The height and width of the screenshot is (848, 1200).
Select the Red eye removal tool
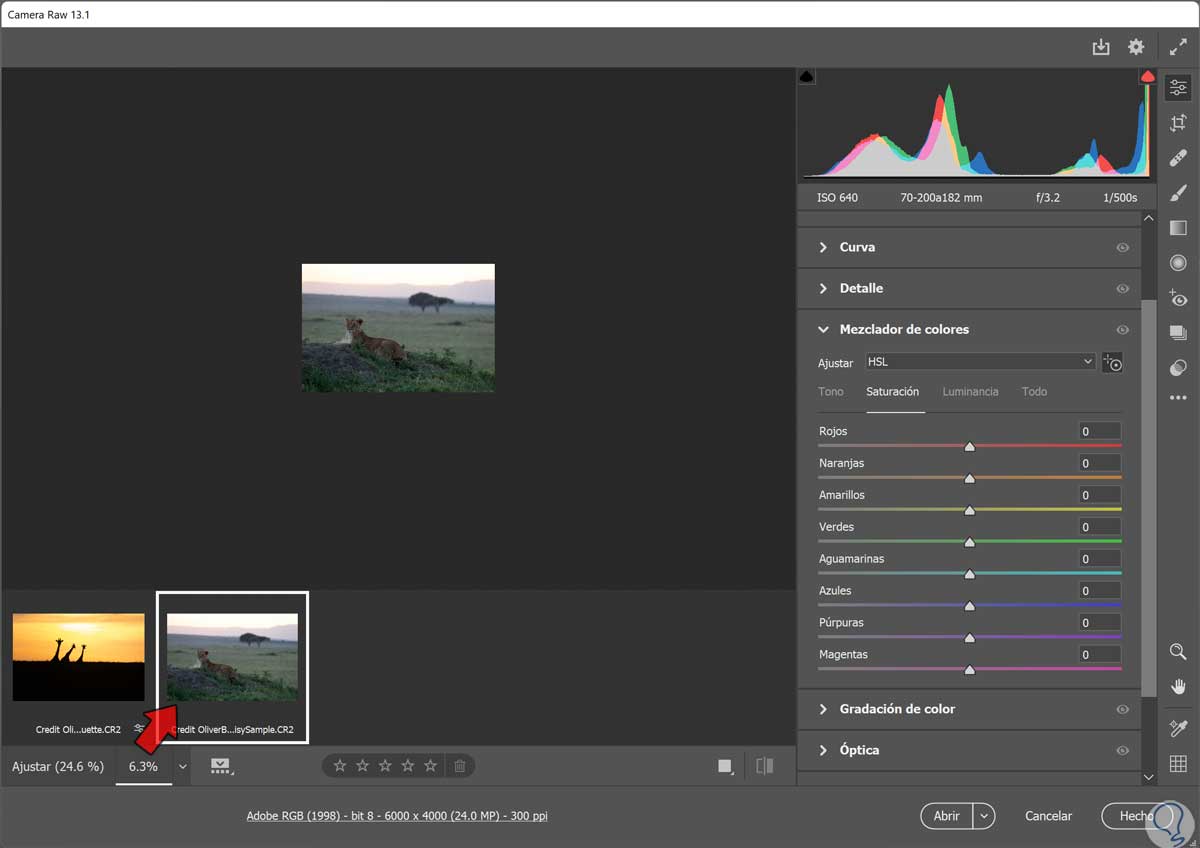[x=1178, y=298]
